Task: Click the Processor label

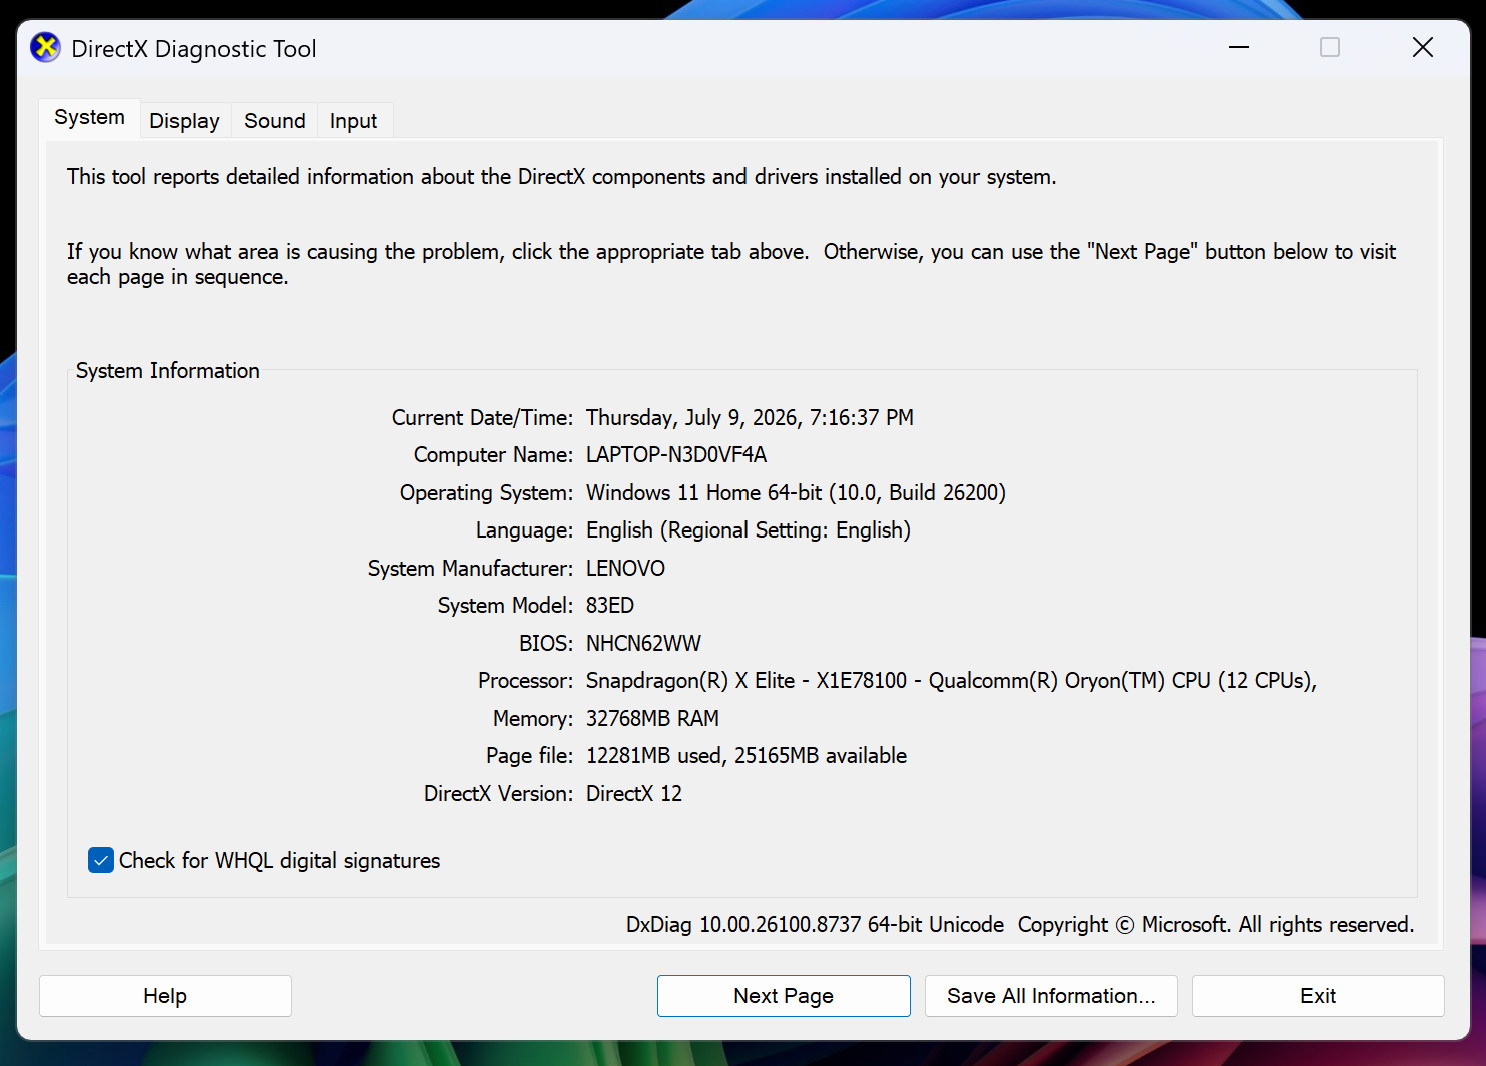Action: pos(525,681)
